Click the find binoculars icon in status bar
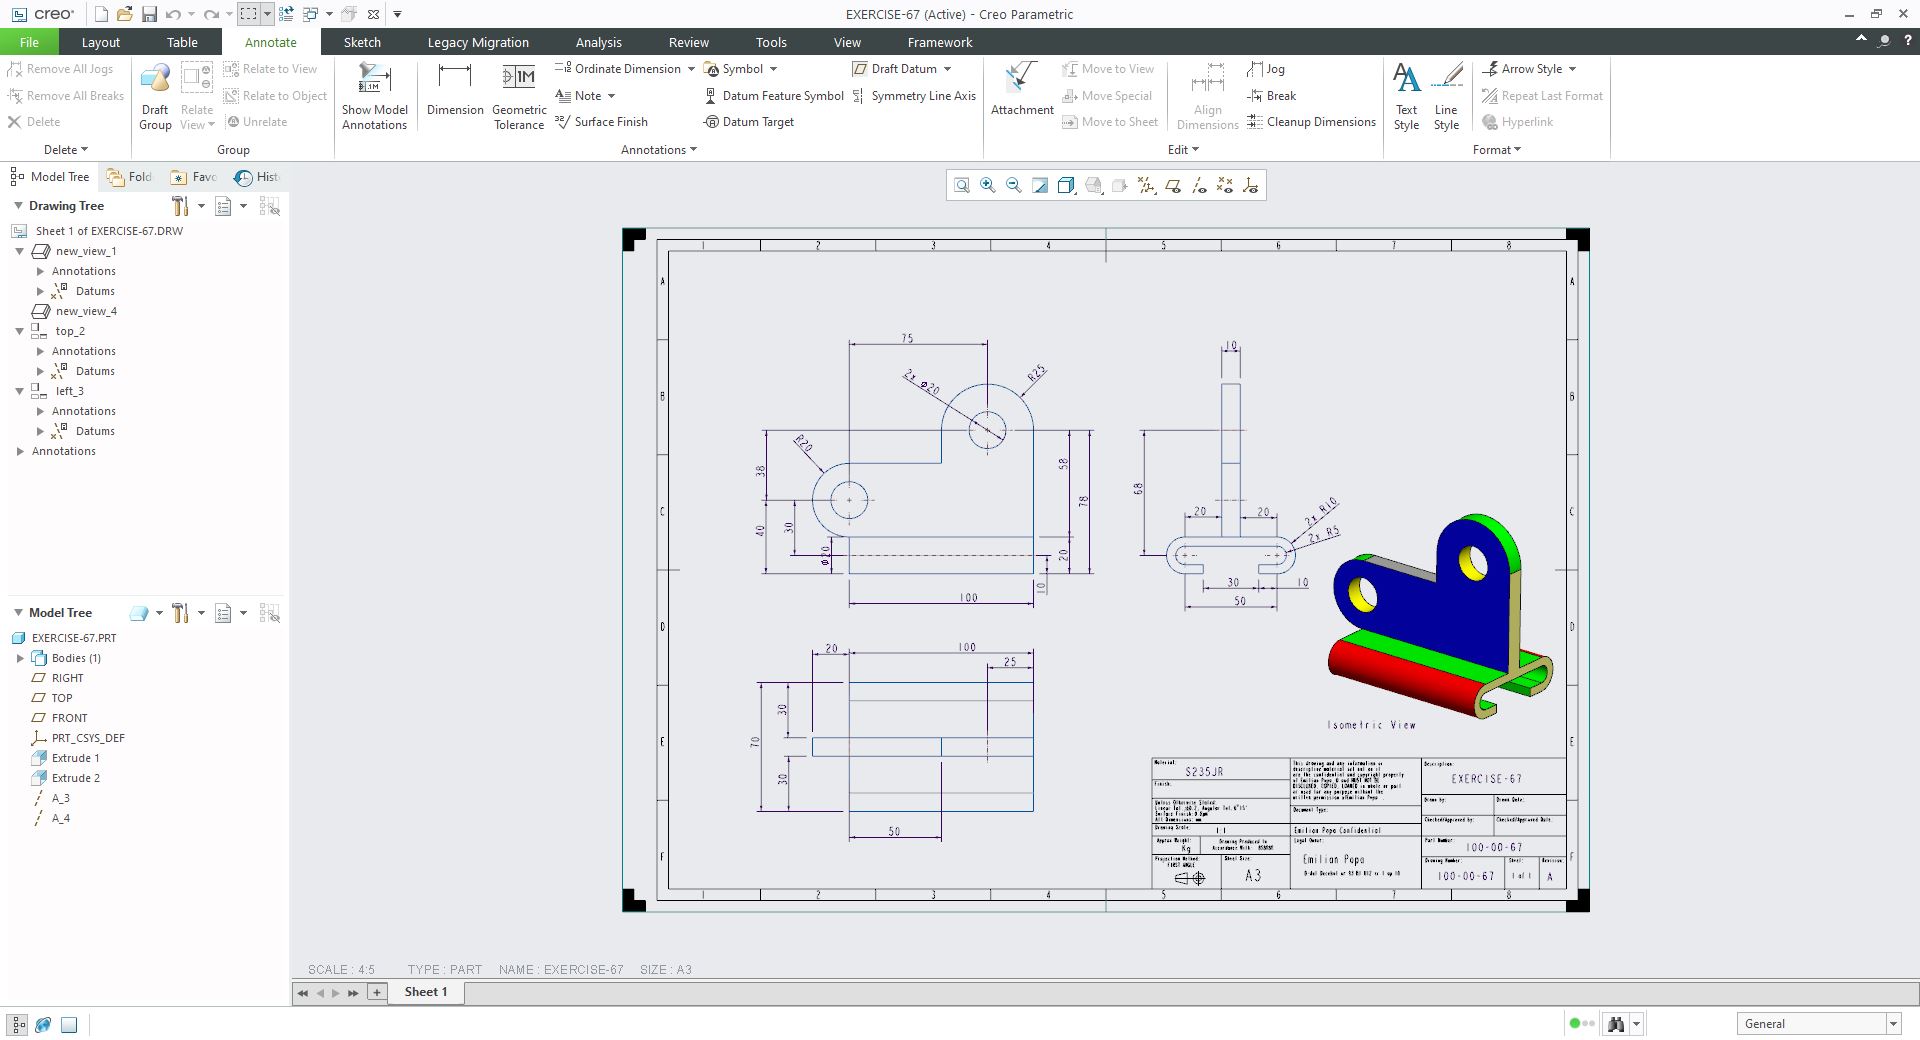This screenshot has height=1040, width=1920. coord(1615,1024)
